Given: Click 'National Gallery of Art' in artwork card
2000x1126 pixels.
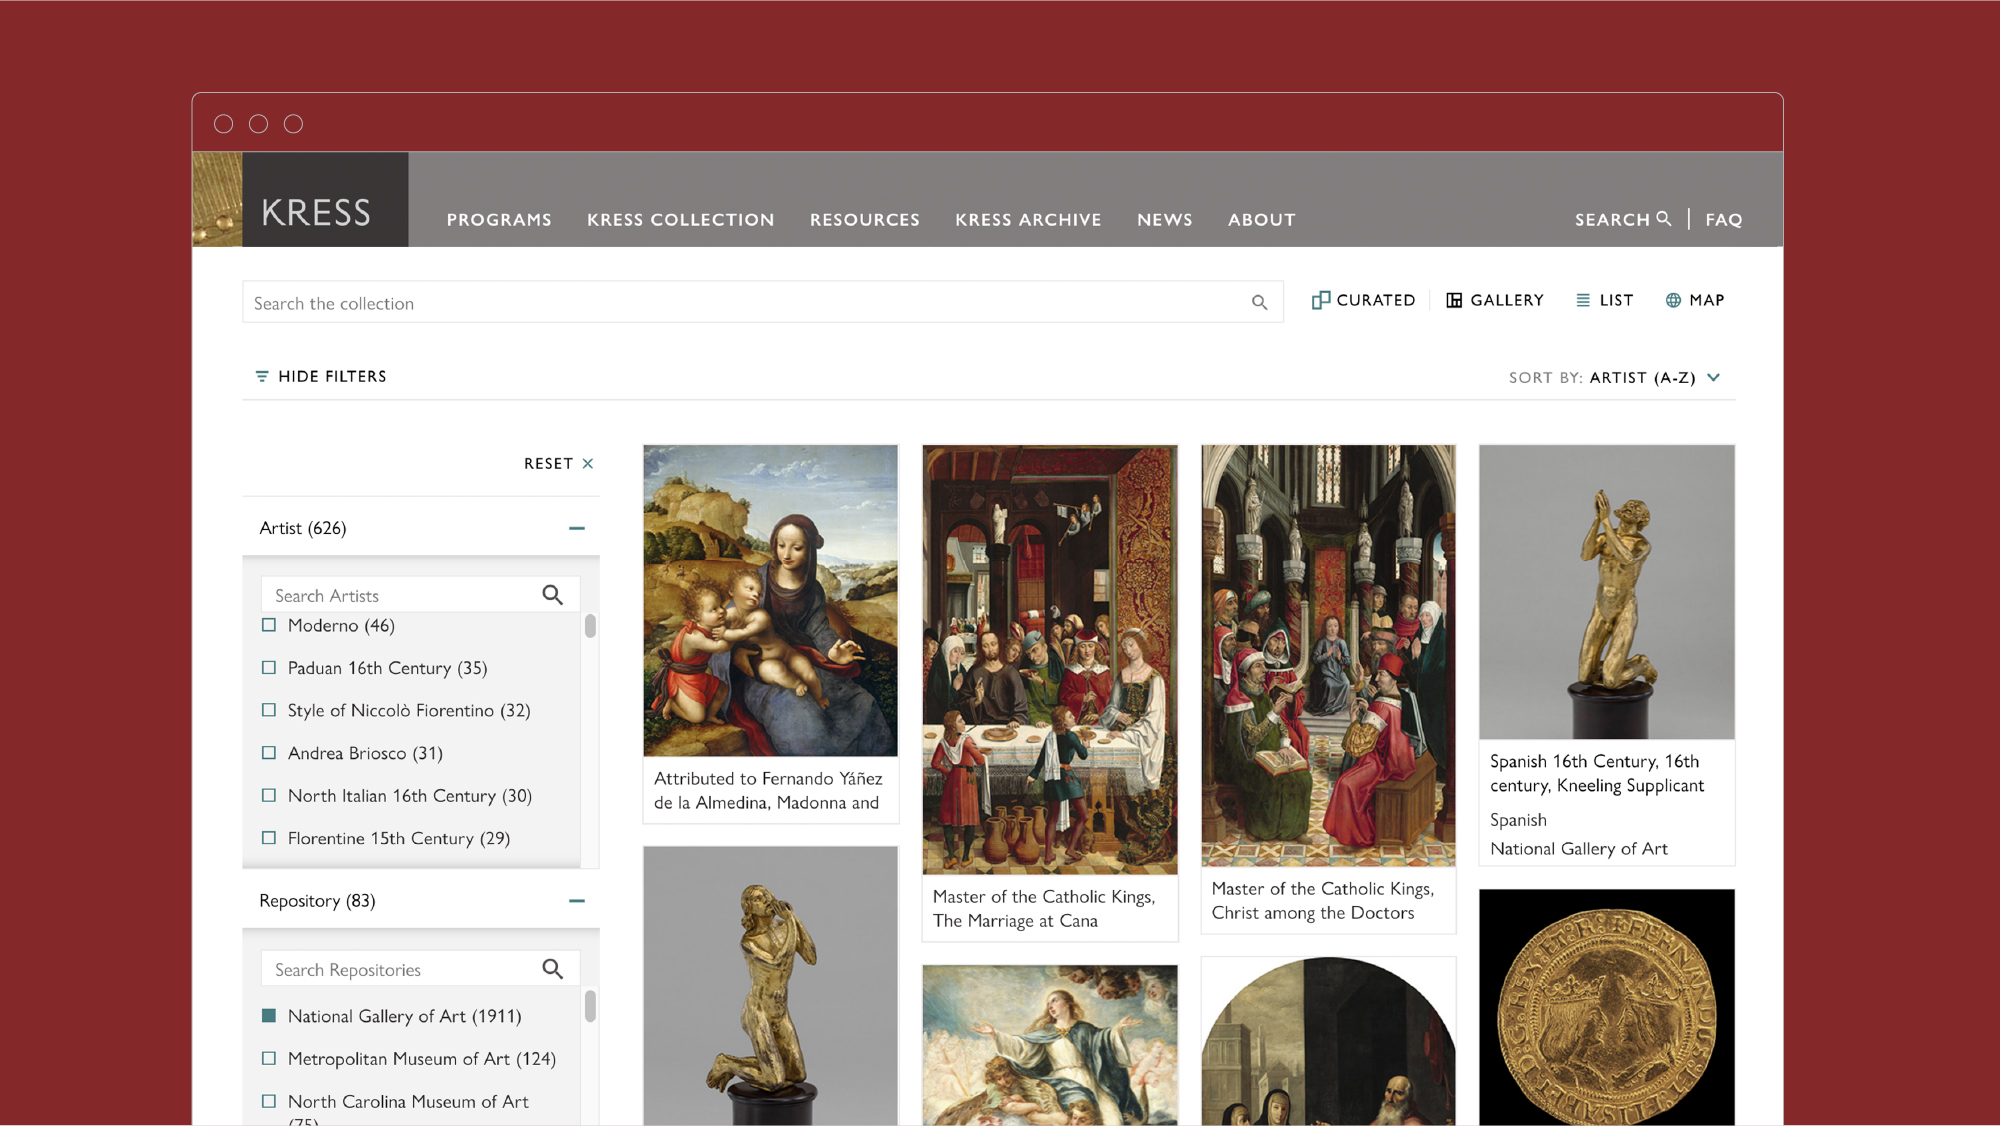Looking at the screenshot, I should (1578, 848).
